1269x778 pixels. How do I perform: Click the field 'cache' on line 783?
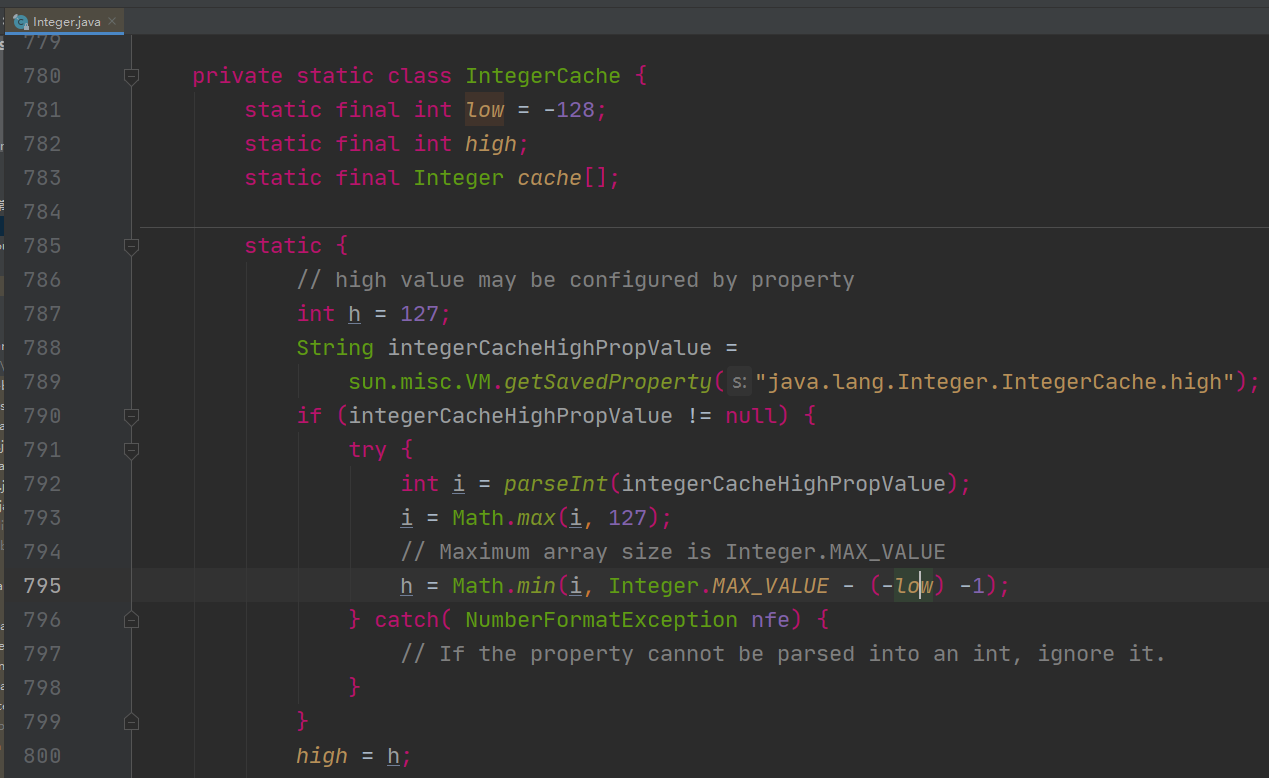coord(549,178)
